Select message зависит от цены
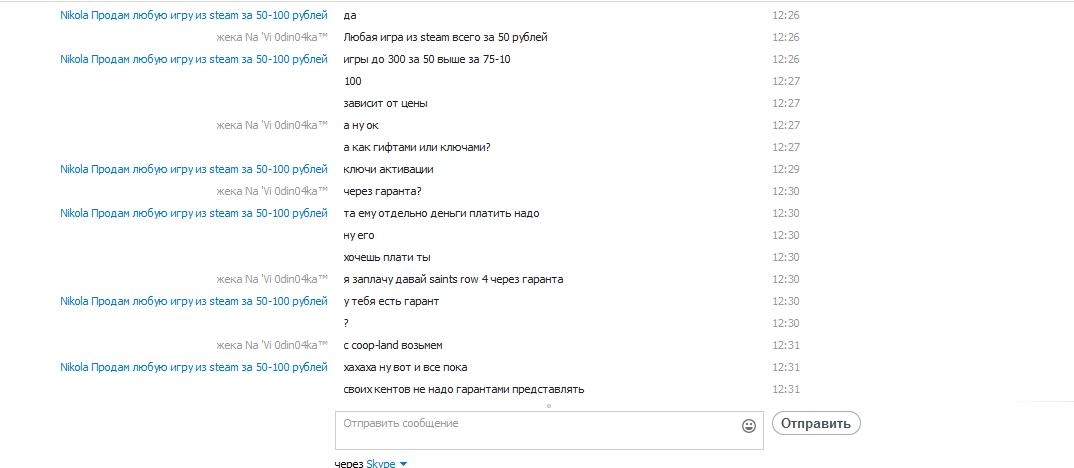Screen dimensions: 1074x468 pos(386,103)
